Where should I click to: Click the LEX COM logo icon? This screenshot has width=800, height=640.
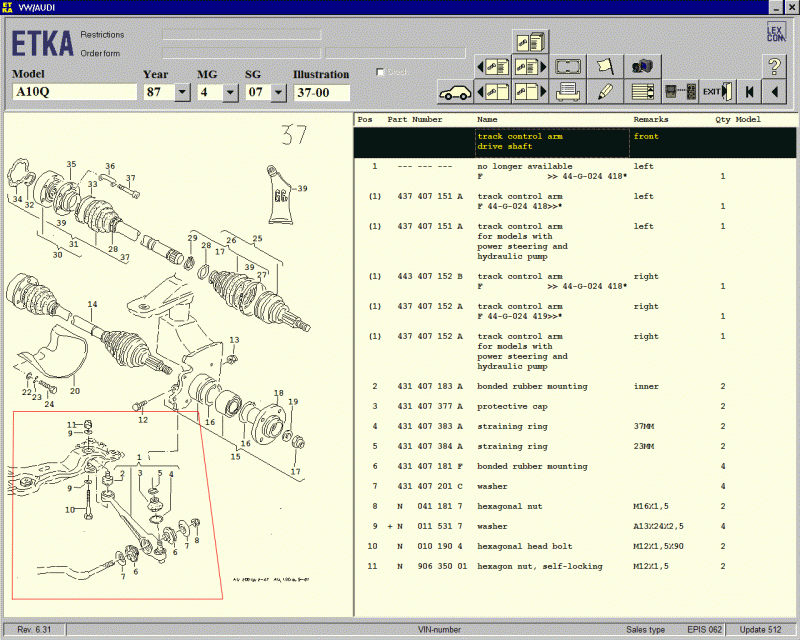point(775,31)
